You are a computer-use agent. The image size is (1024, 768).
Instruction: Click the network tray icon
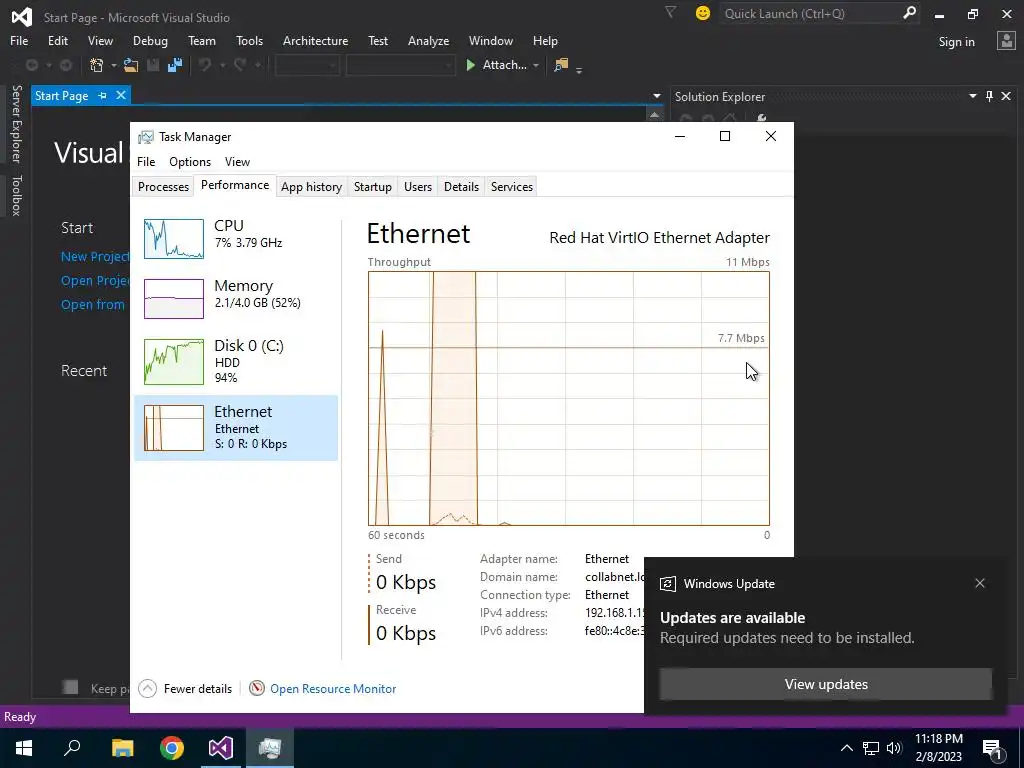point(871,748)
